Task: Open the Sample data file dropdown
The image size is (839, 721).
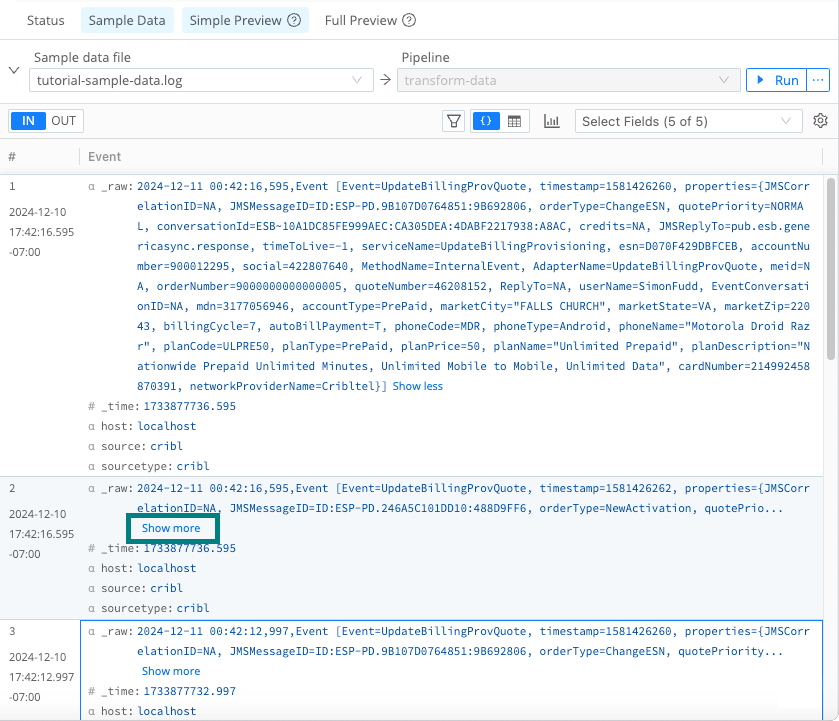Action: pos(200,80)
